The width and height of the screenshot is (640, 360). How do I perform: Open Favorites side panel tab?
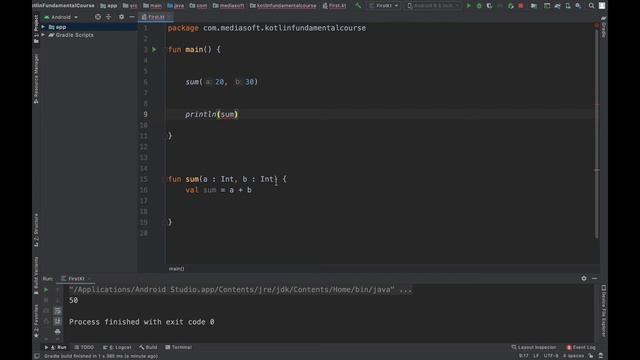pyautogui.click(x=36, y=321)
